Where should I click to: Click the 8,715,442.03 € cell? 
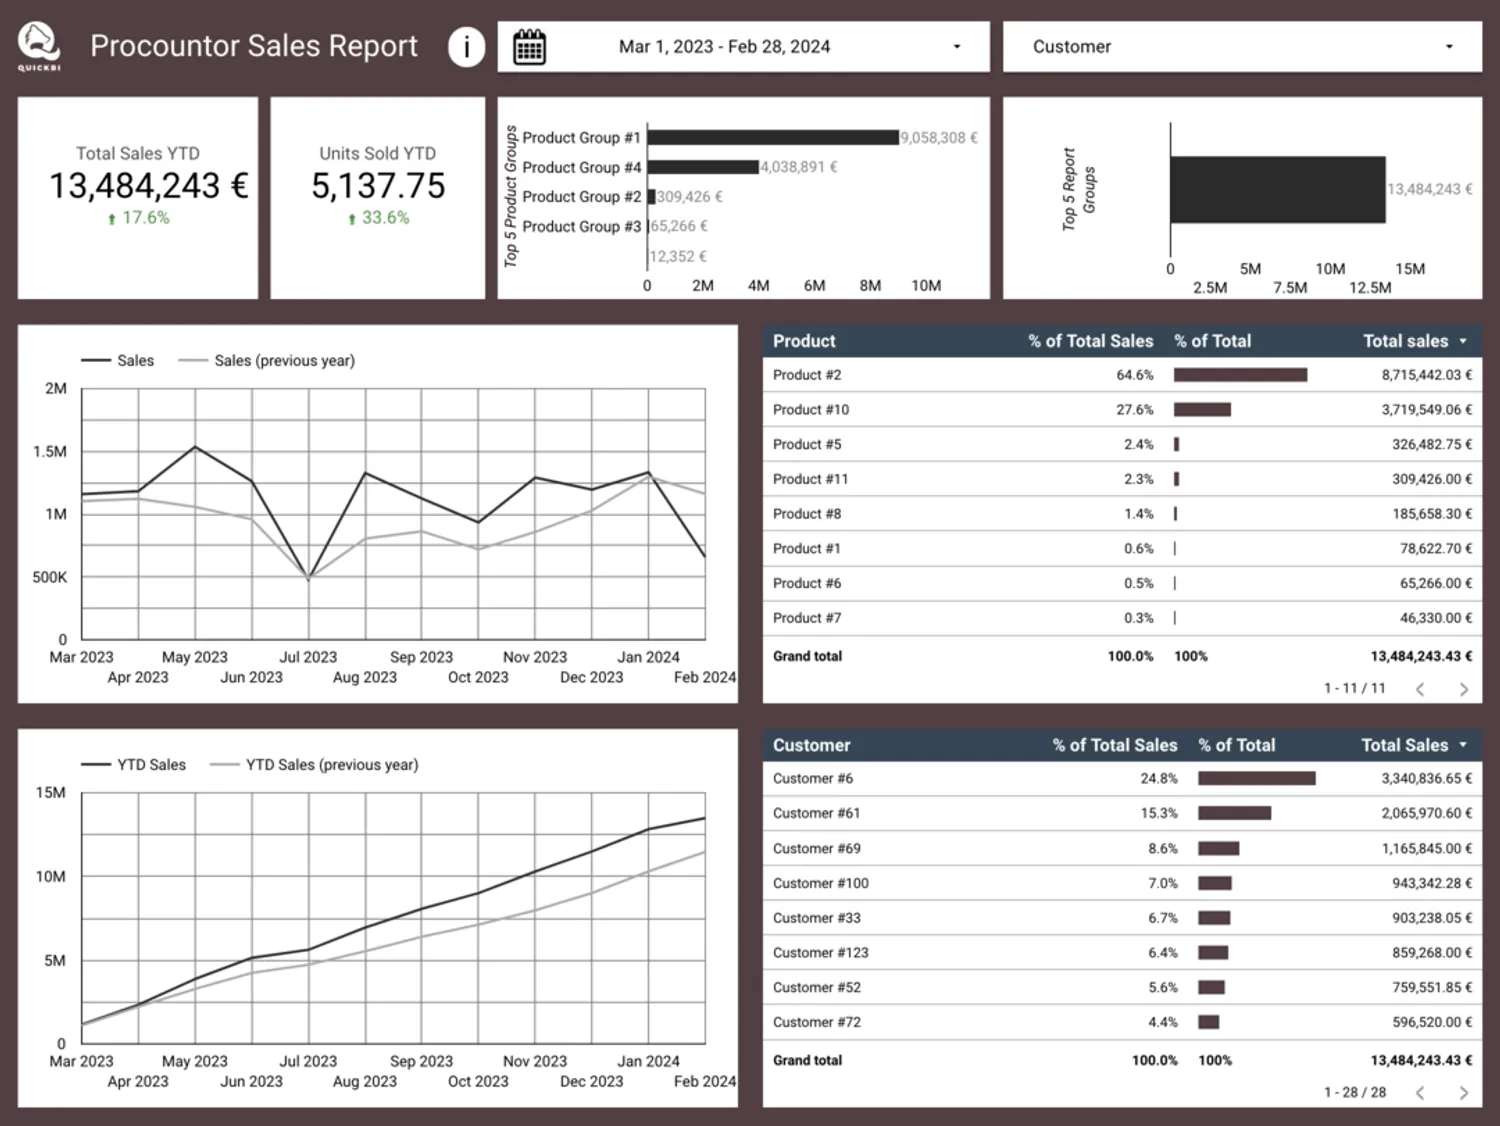pyautogui.click(x=1427, y=375)
